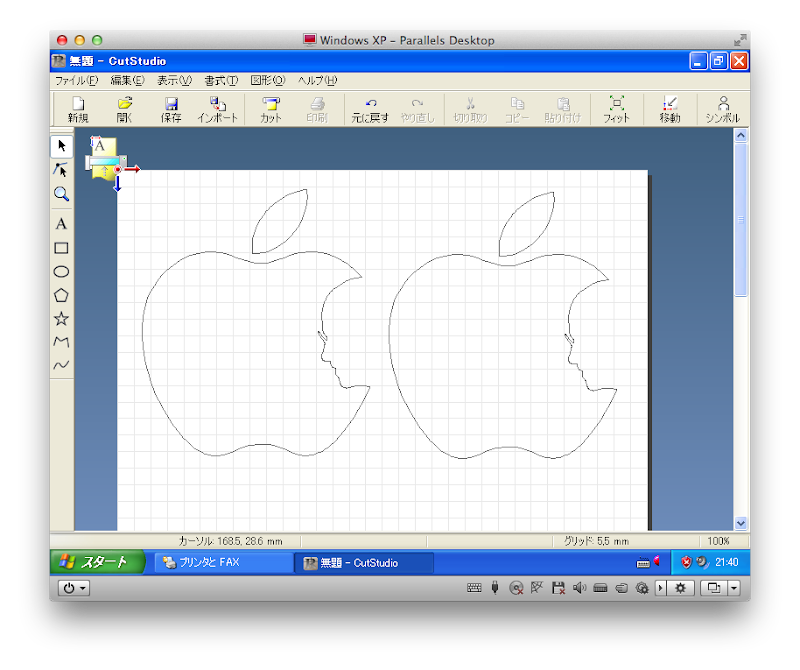
Task: Click the 切り取り cut toolbar button
Action: click(470, 109)
